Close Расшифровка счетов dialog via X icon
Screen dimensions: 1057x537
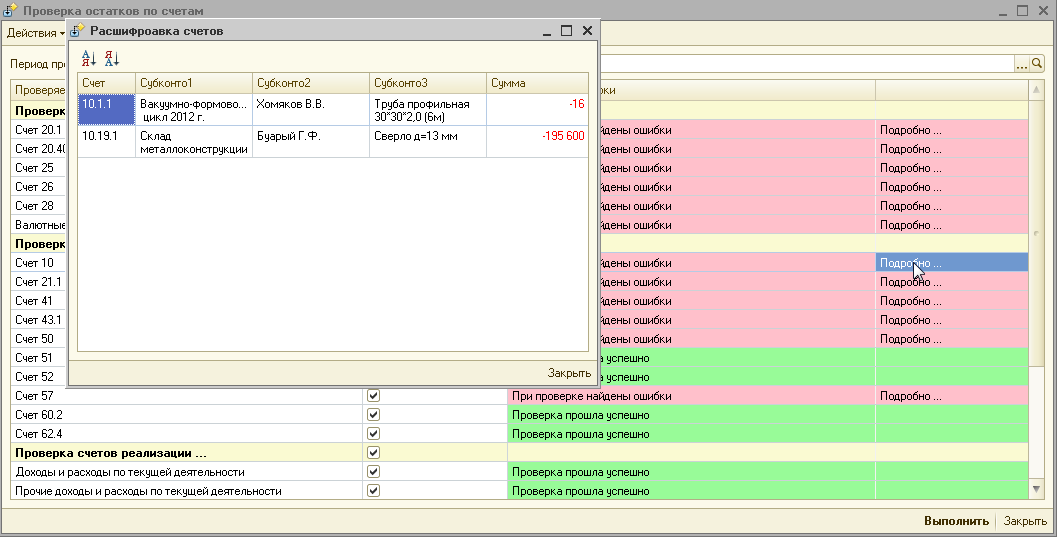click(x=587, y=31)
